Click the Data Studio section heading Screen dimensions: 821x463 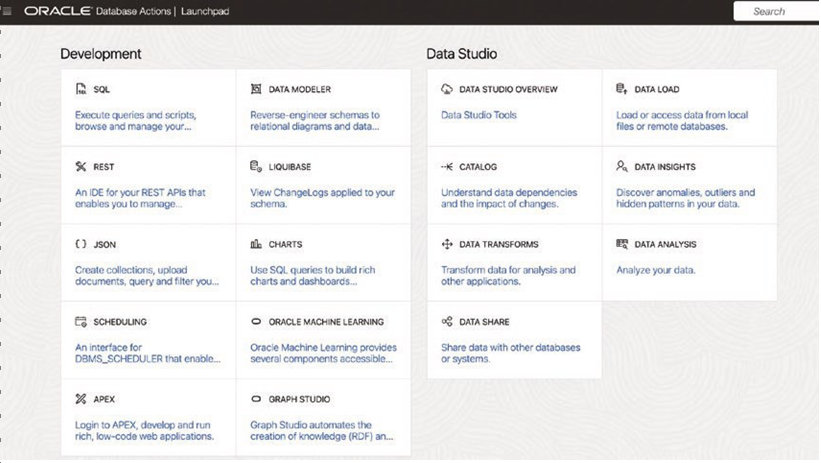tap(461, 53)
